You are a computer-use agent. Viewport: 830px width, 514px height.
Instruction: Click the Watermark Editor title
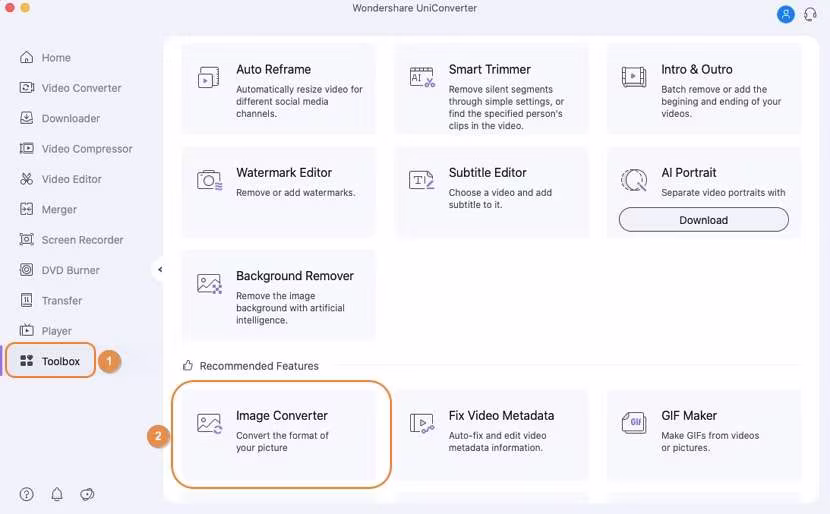pos(284,173)
